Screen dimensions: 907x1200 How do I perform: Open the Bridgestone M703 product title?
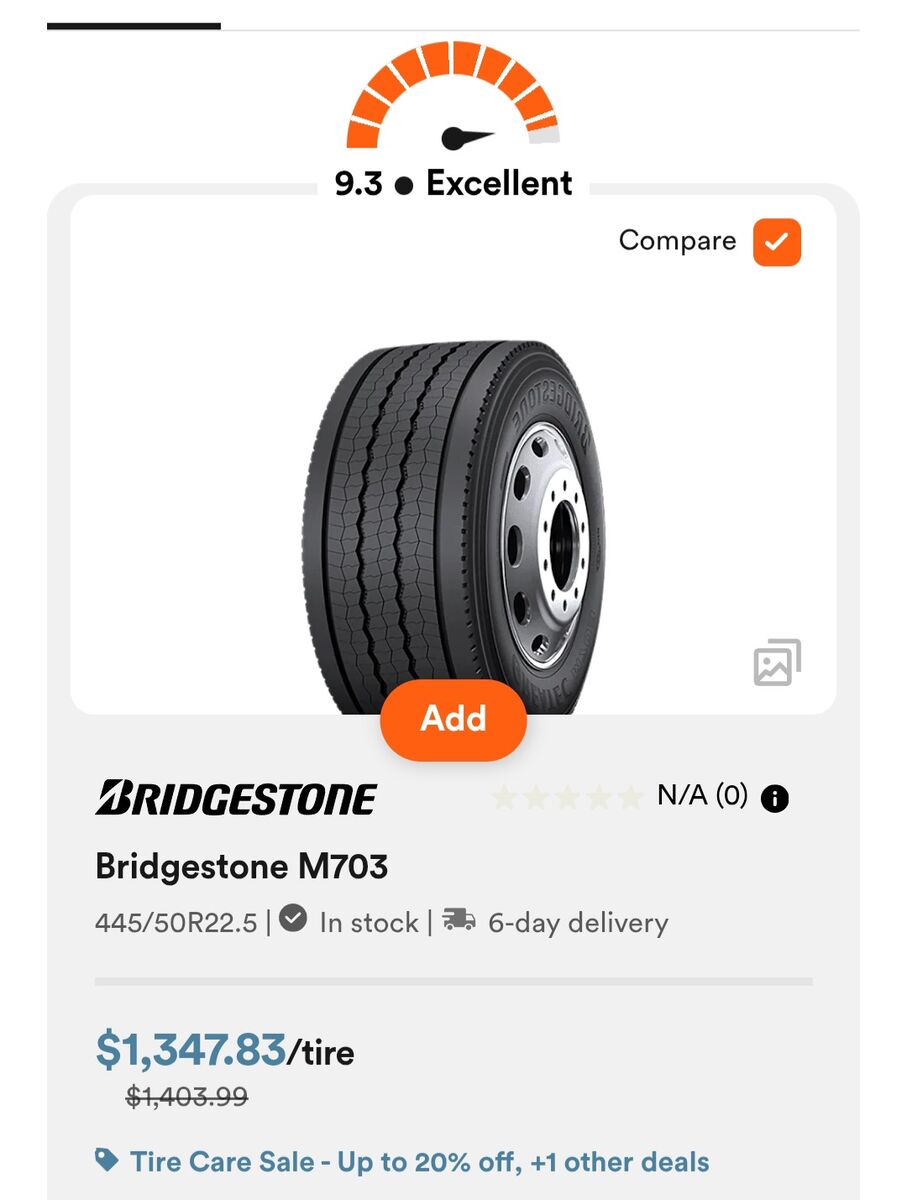[x=241, y=866]
